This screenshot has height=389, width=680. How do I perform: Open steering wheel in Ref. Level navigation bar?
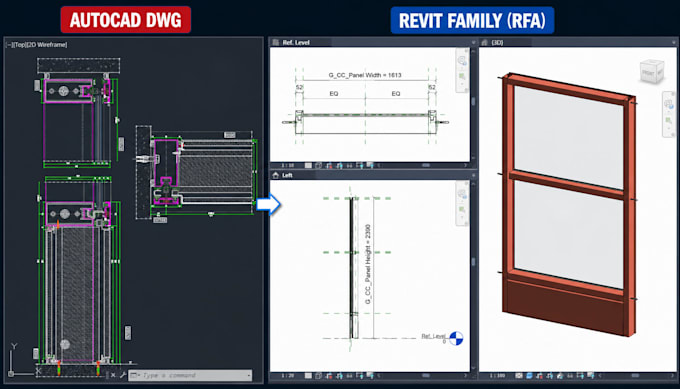(462, 60)
